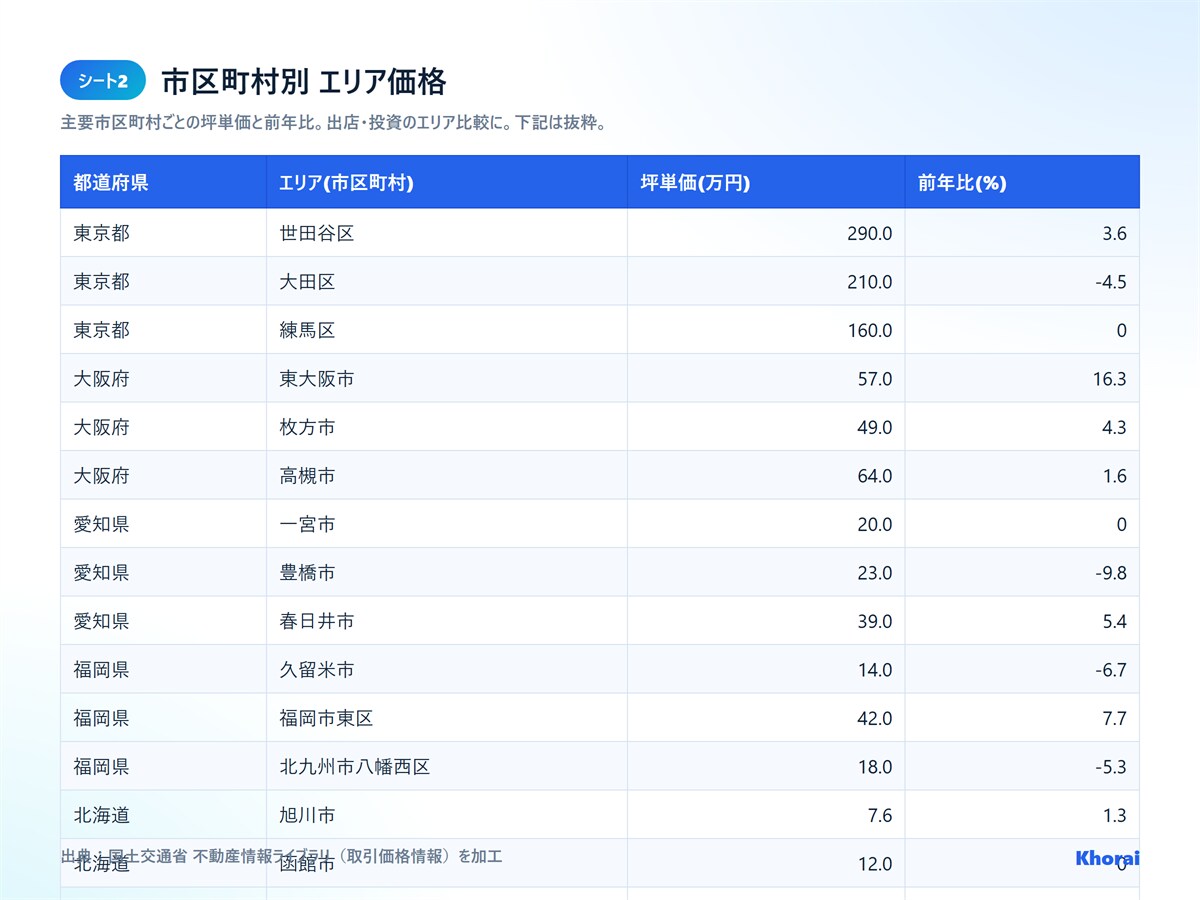Click the 210.0 price value

click(x=870, y=282)
